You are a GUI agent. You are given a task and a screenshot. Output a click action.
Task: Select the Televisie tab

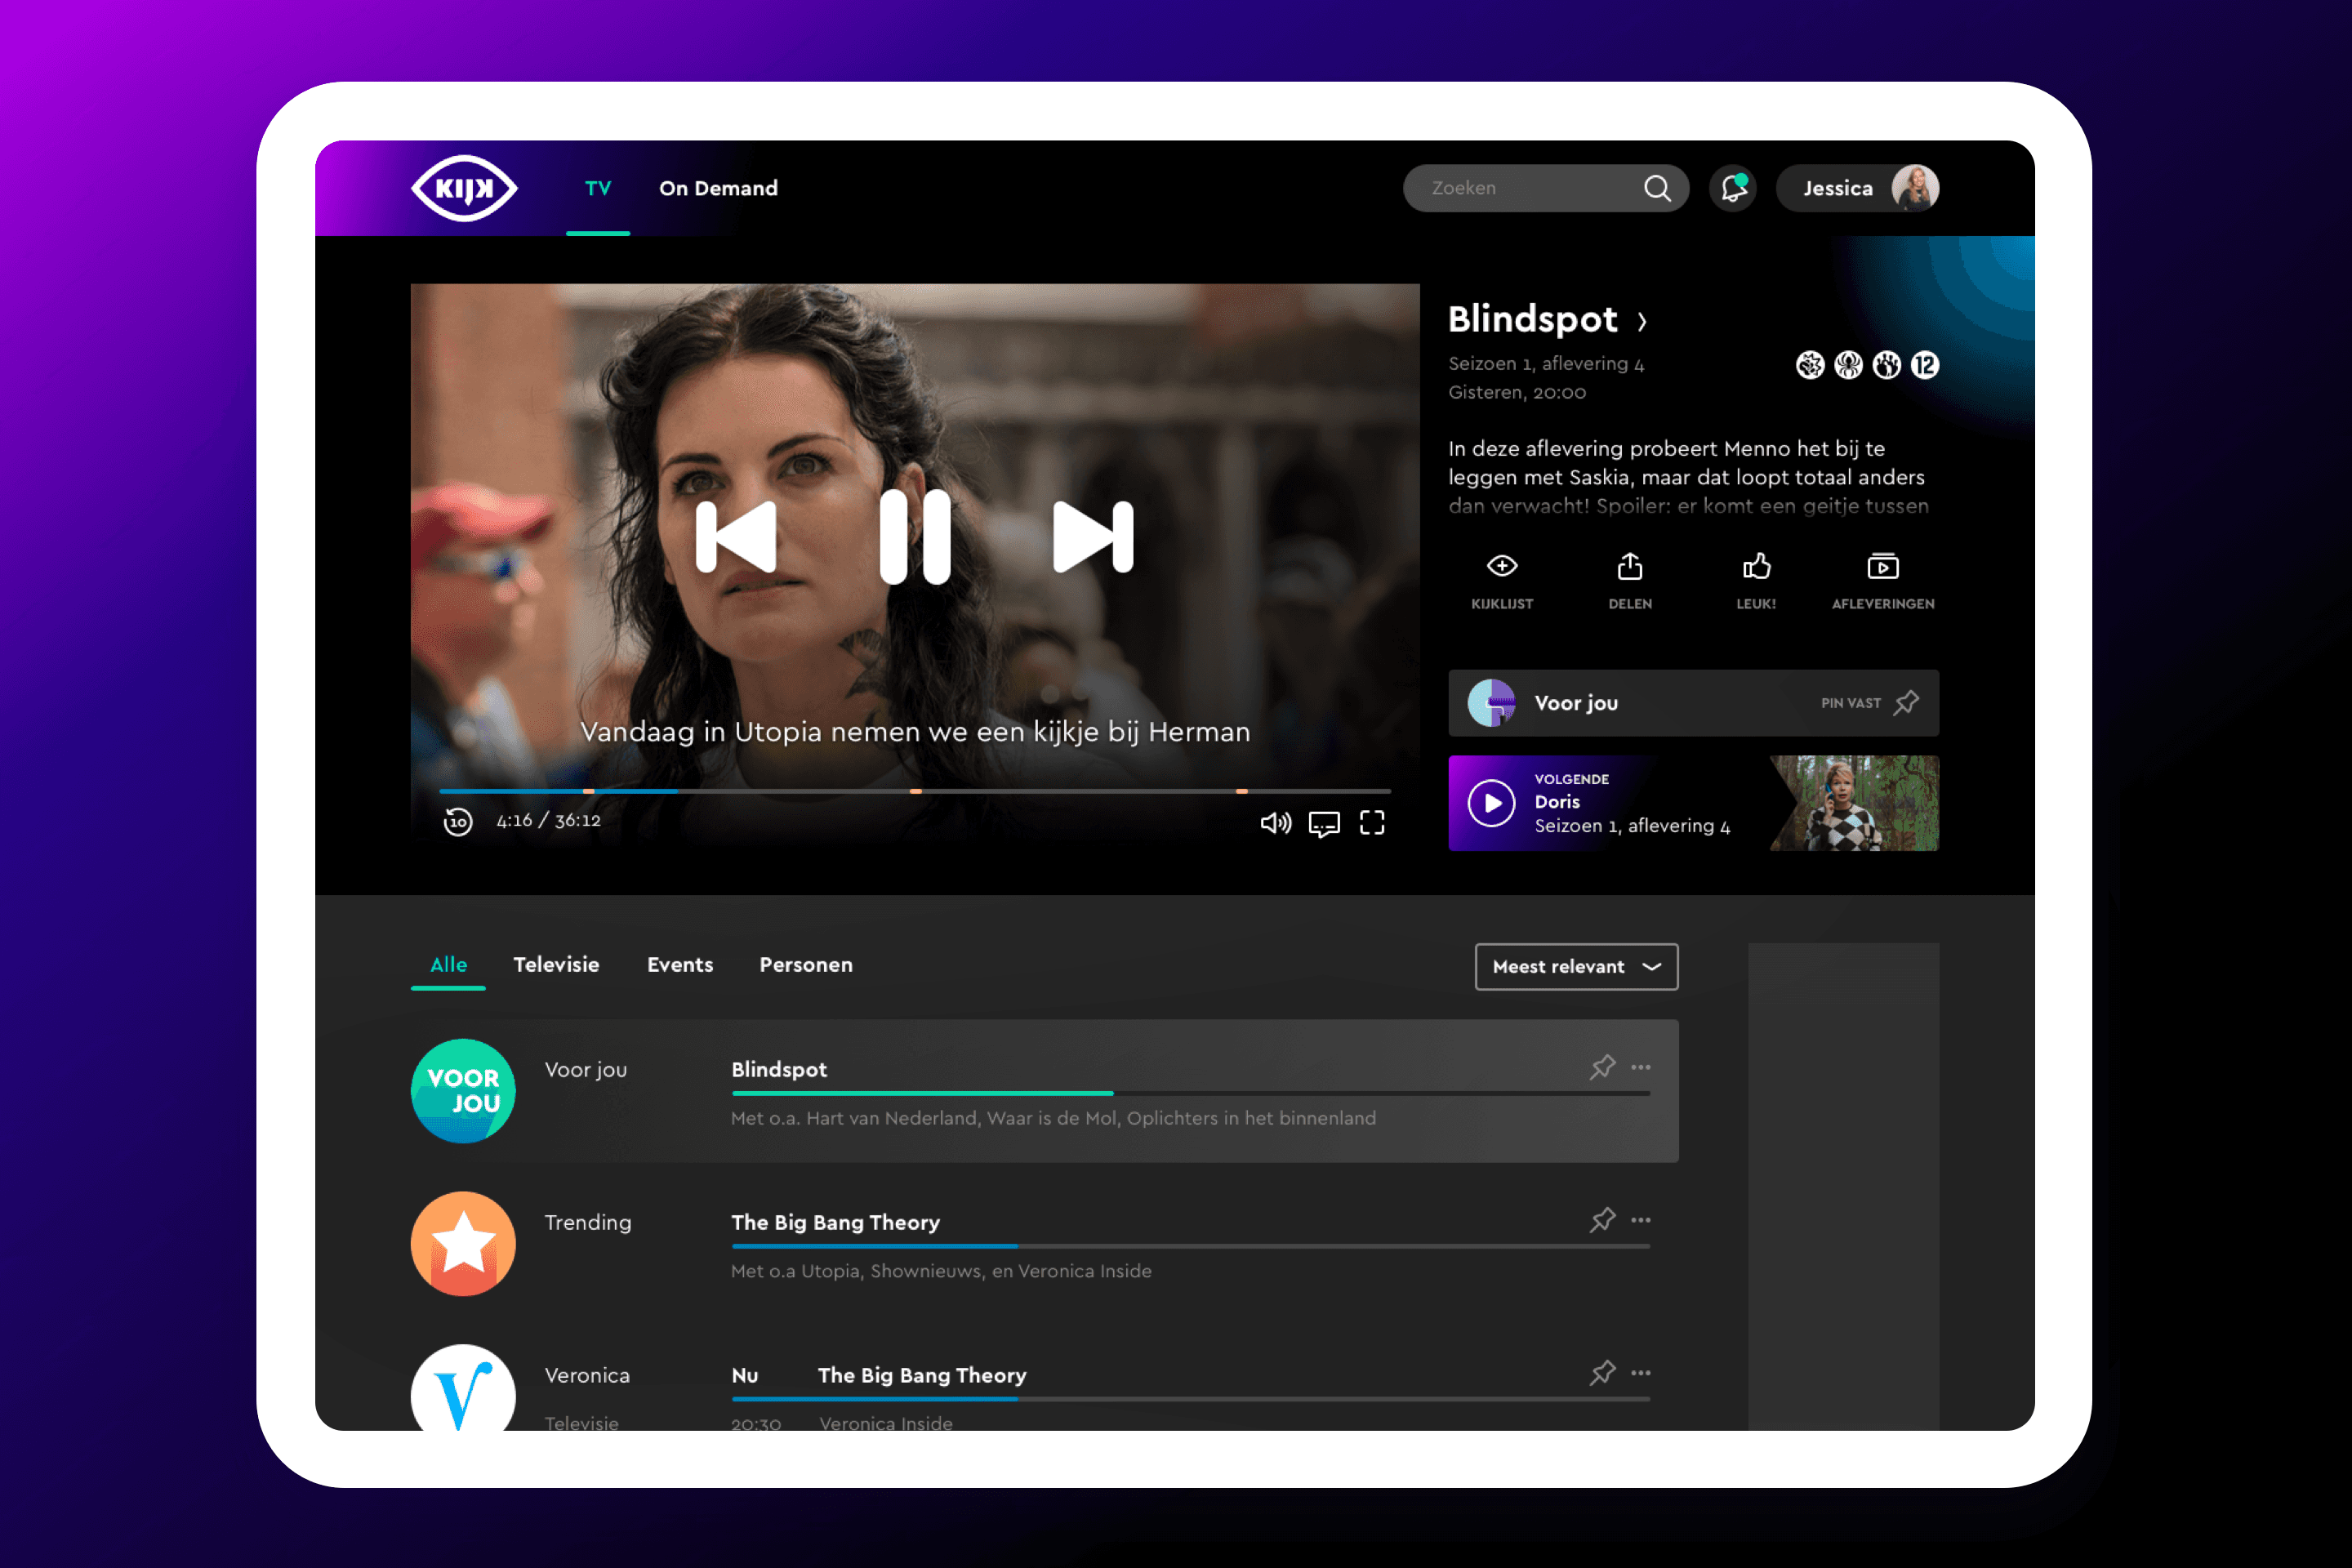point(556,965)
